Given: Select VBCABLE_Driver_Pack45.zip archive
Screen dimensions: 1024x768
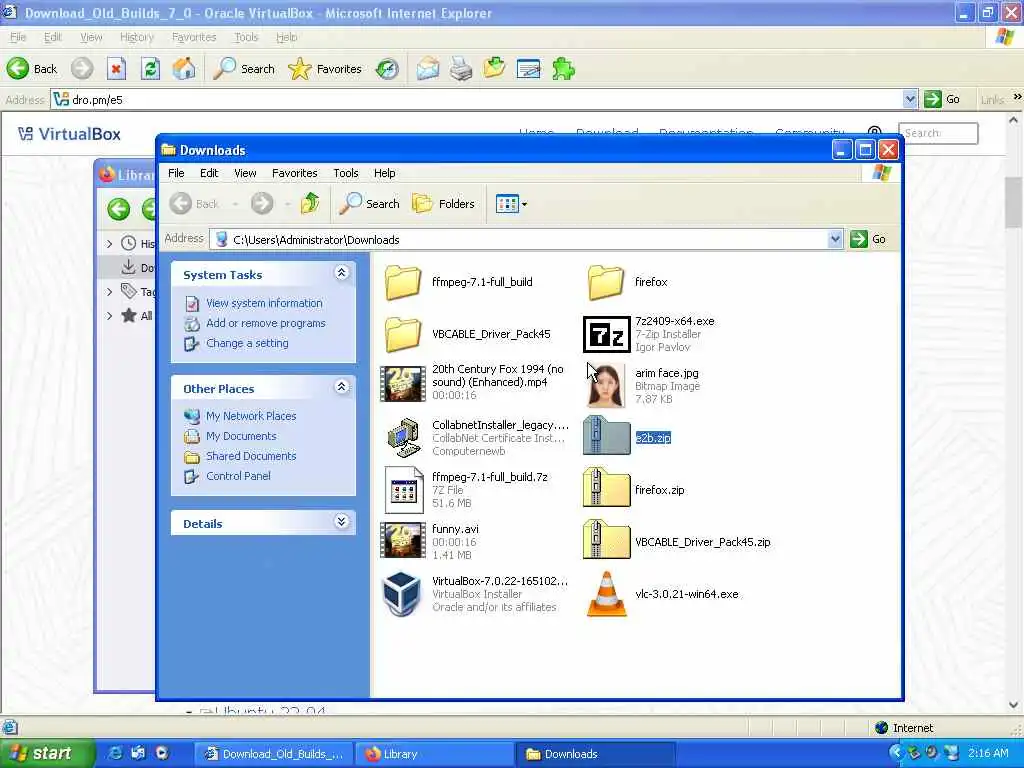Looking at the screenshot, I should [606, 541].
